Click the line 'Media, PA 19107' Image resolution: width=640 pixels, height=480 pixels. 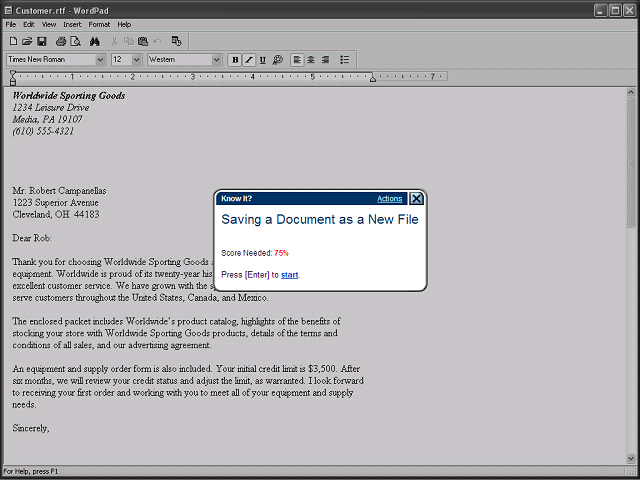coord(47,120)
